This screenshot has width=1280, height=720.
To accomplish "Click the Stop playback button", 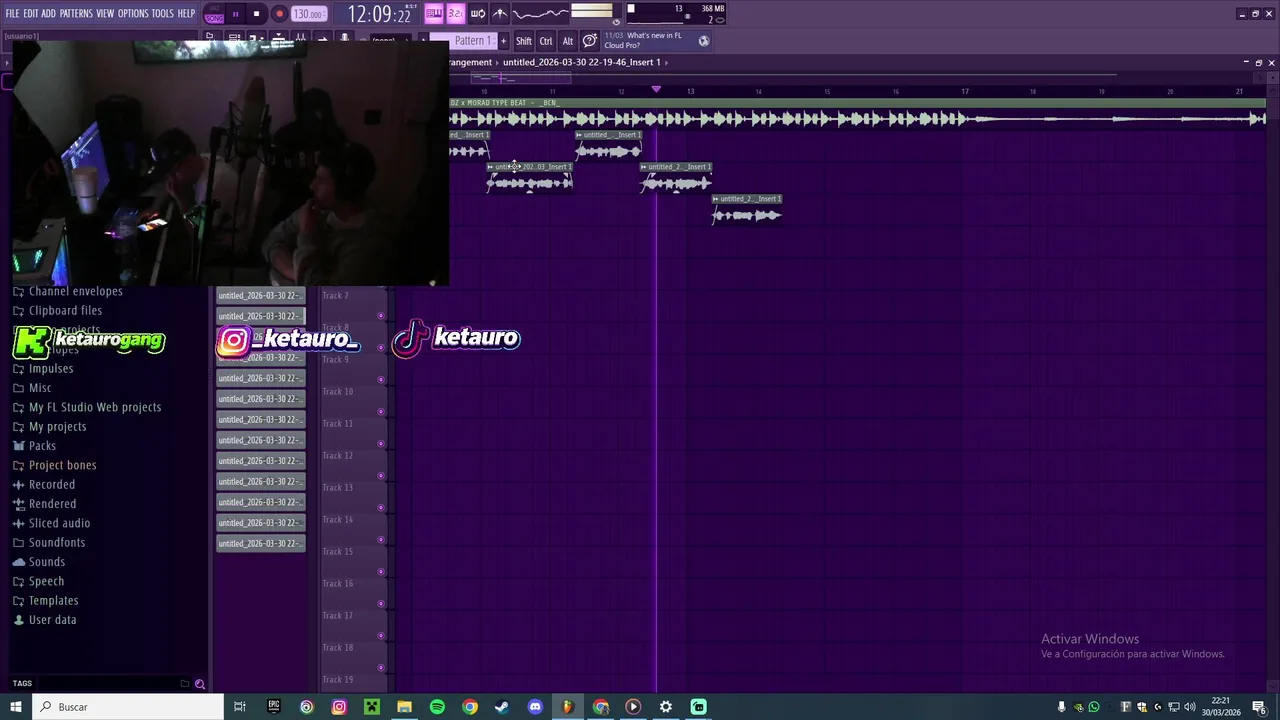I will (256, 14).
